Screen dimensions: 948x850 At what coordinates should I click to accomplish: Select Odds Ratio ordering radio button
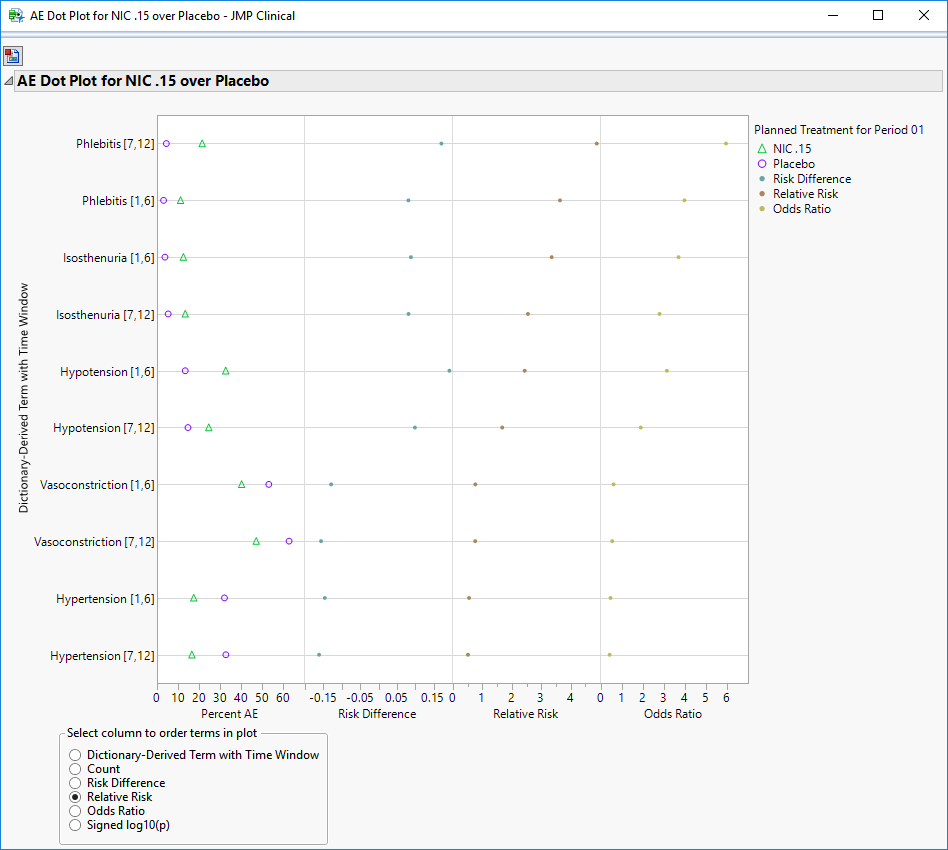(x=74, y=811)
